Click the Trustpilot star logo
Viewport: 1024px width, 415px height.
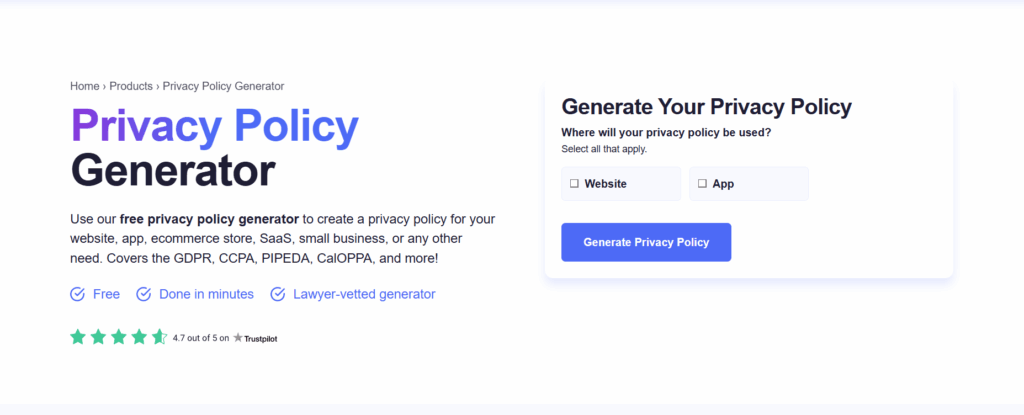click(238, 338)
